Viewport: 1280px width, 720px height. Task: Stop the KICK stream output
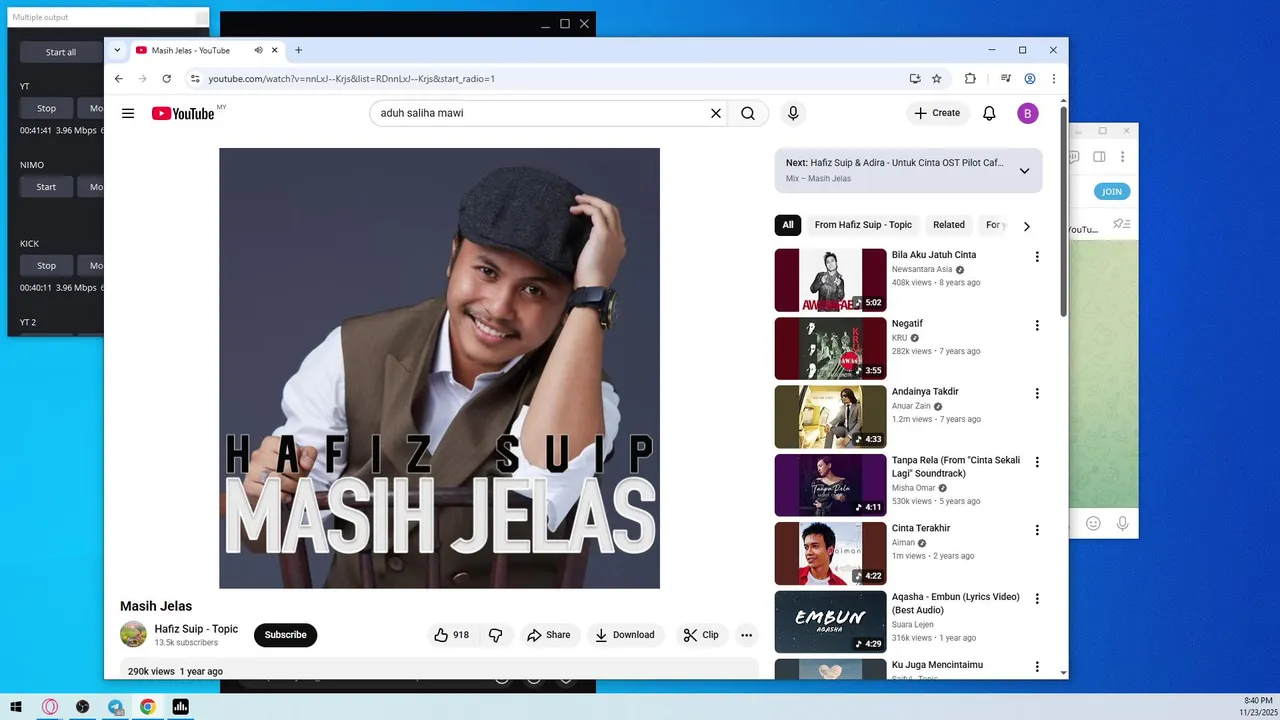(46, 266)
